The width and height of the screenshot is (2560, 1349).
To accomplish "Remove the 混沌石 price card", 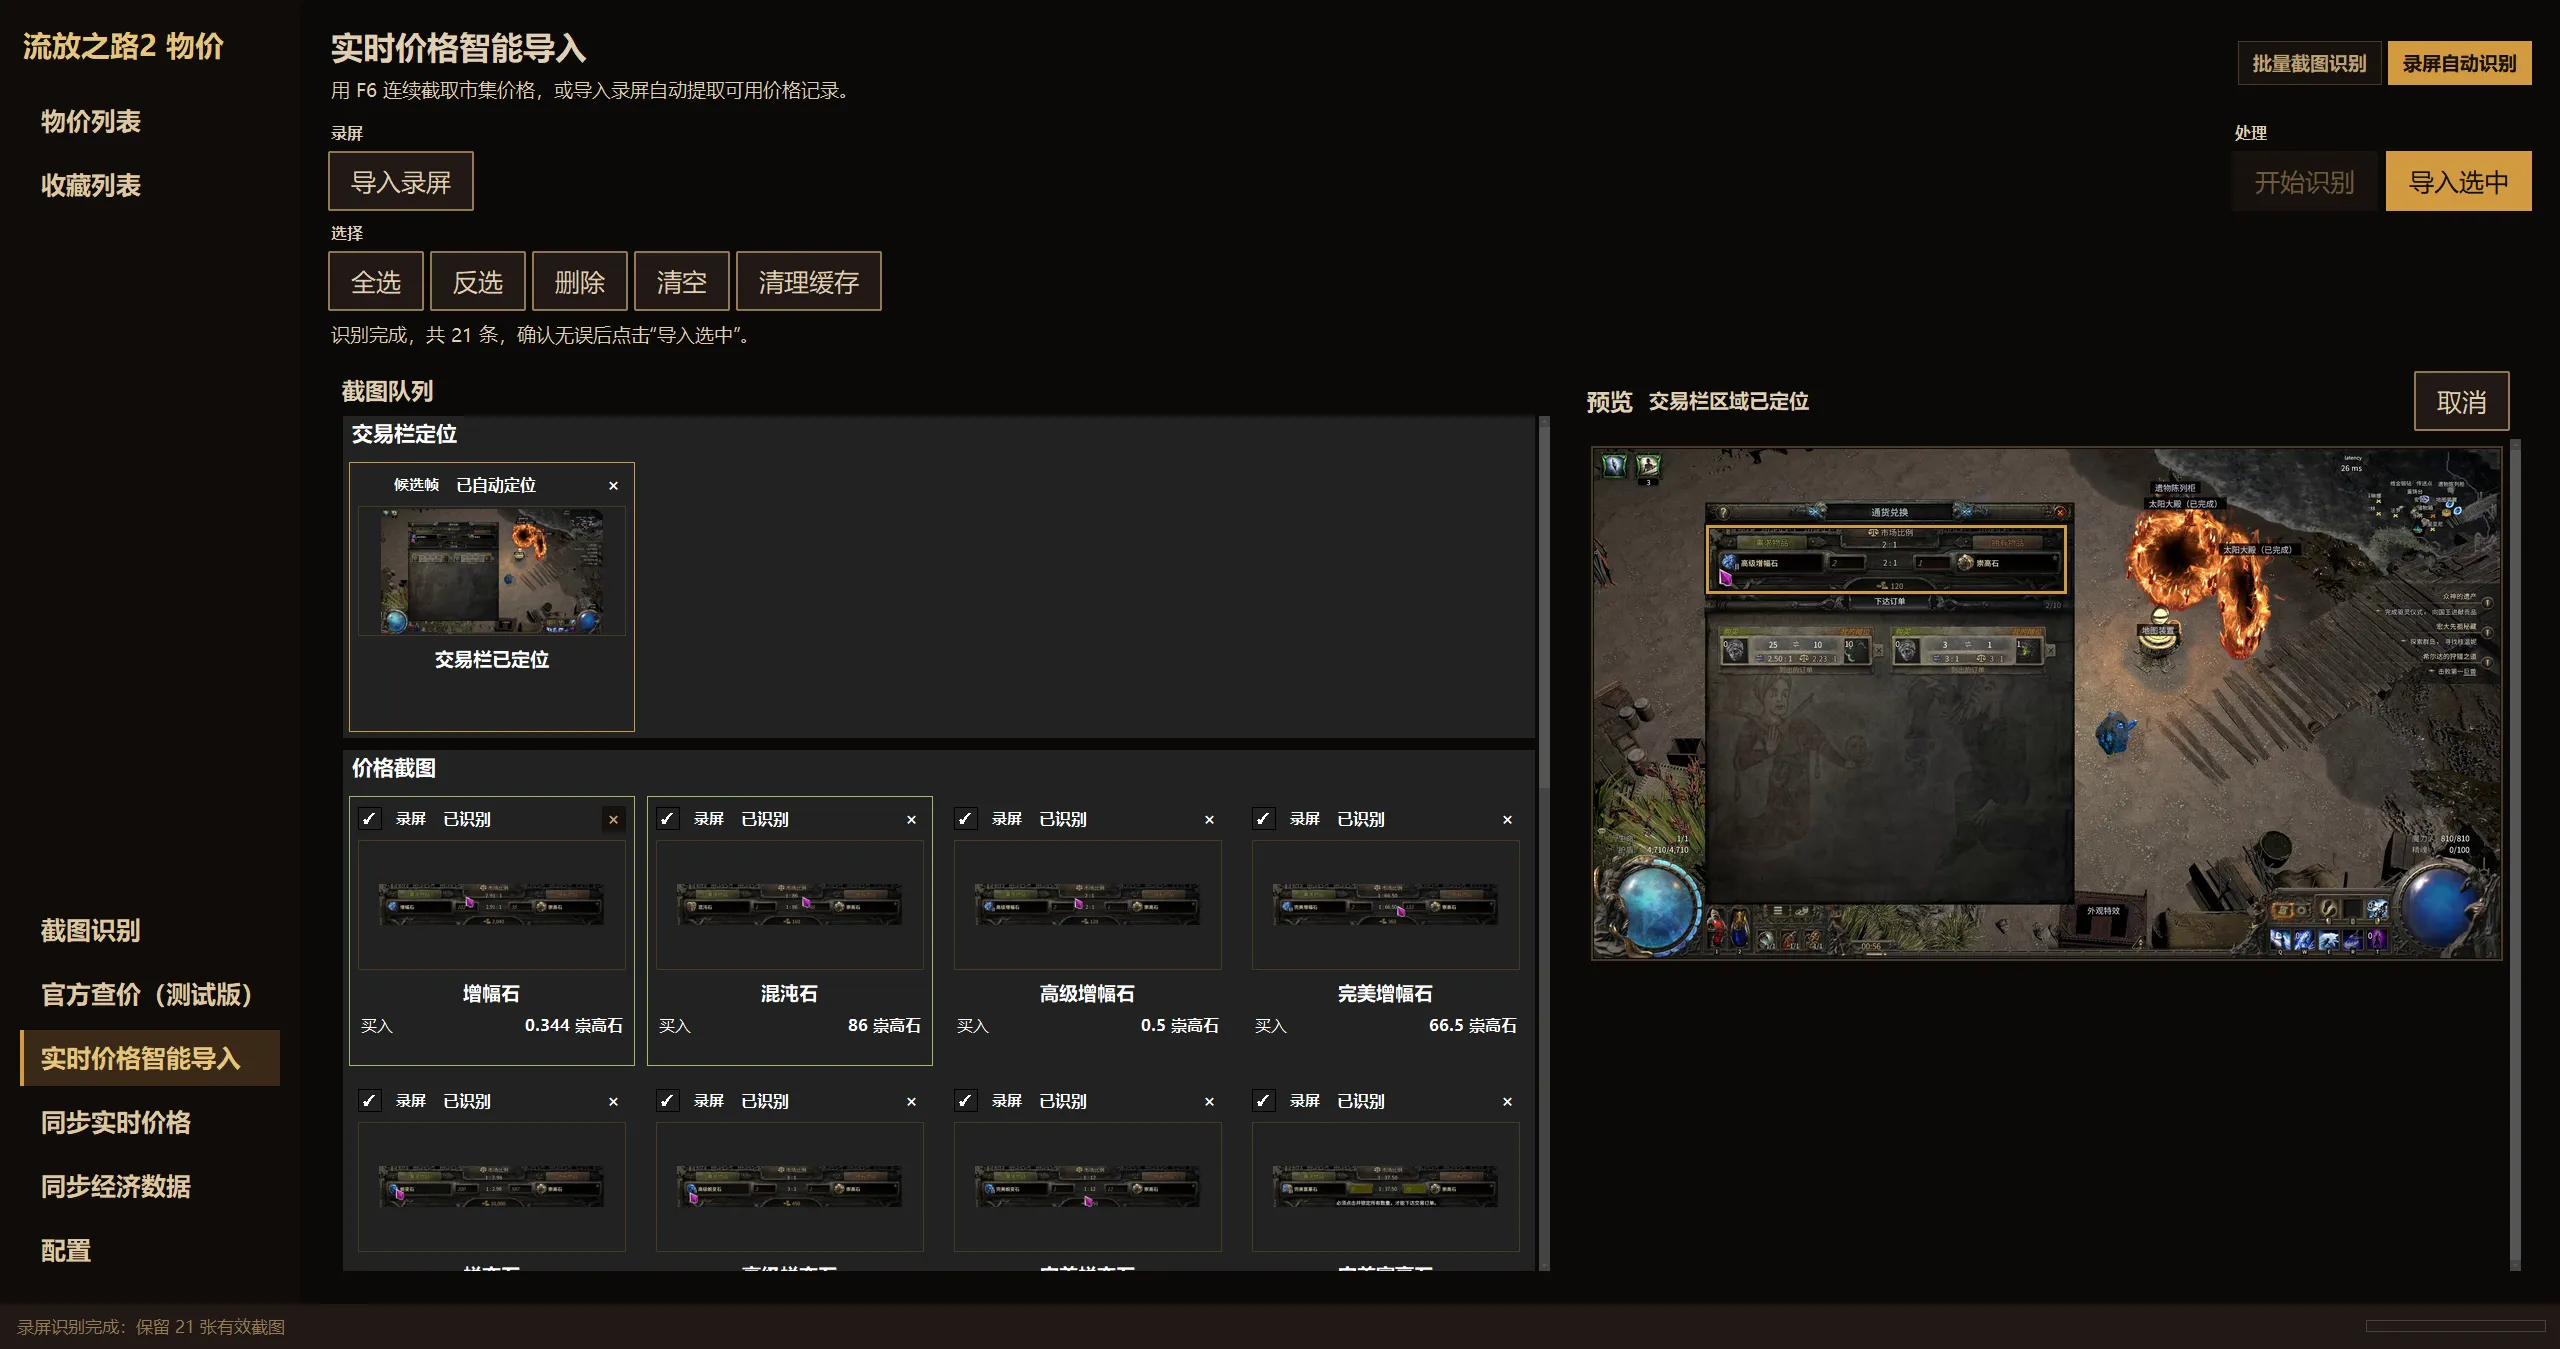I will pos(911,820).
